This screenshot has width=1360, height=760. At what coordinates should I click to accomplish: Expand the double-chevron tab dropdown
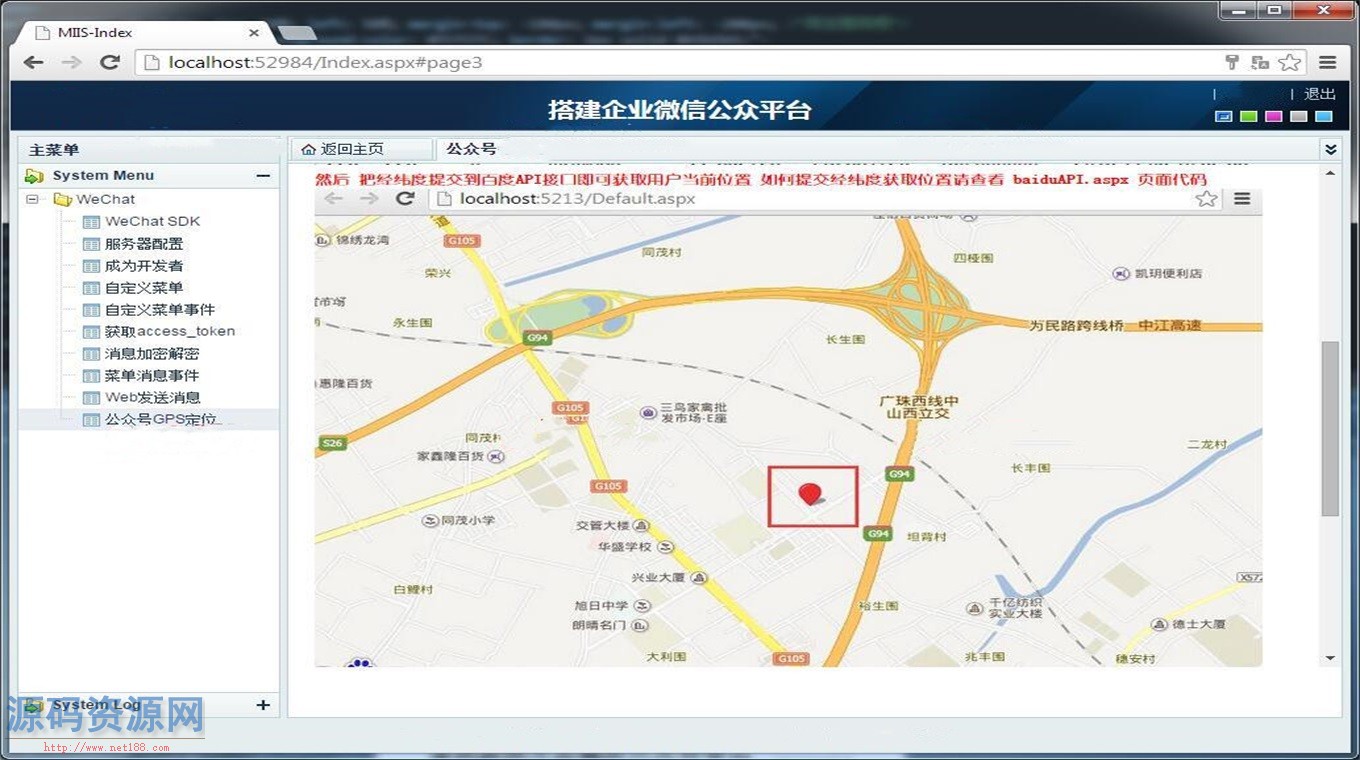click(1330, 149)
